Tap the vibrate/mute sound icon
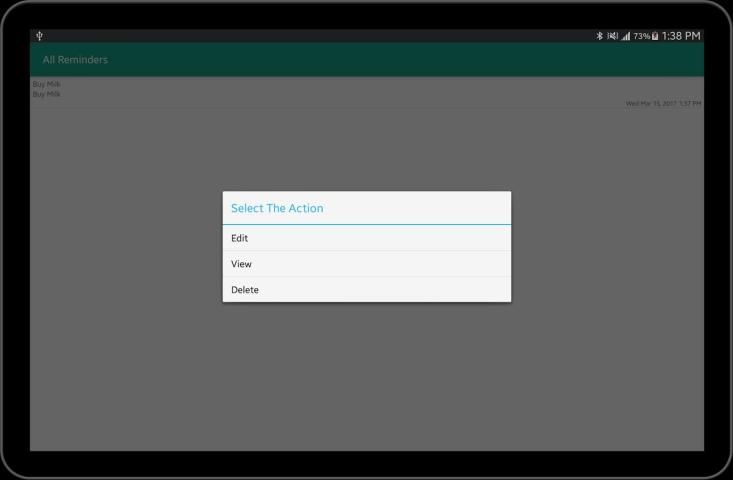This screenshot has height=480, width=733. click(611, 36)
